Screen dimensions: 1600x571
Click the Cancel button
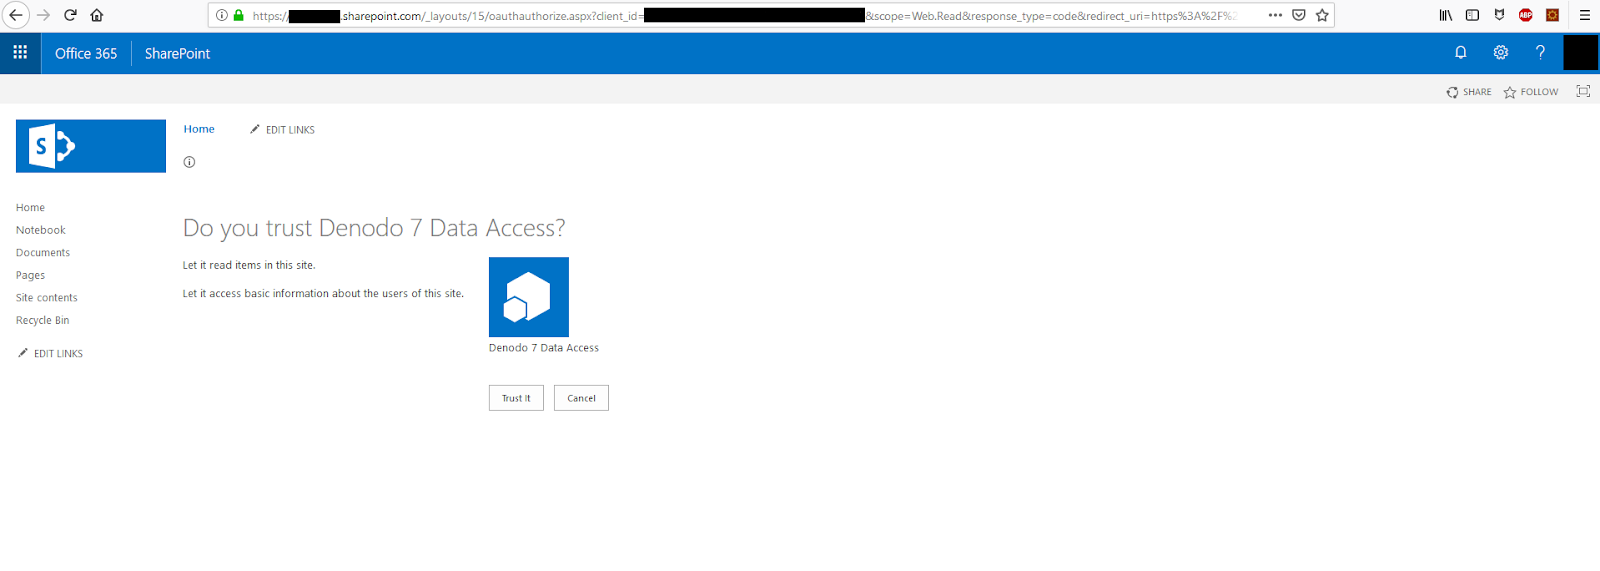[581, 398]
